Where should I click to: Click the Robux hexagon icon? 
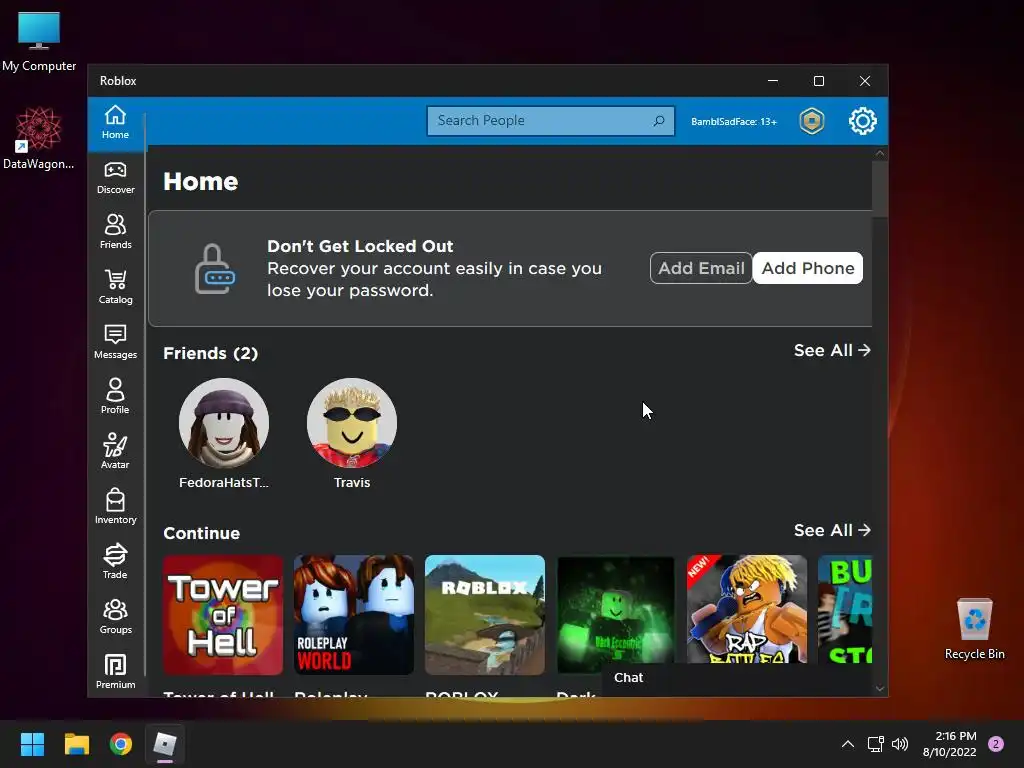click(x=812, y=121)
